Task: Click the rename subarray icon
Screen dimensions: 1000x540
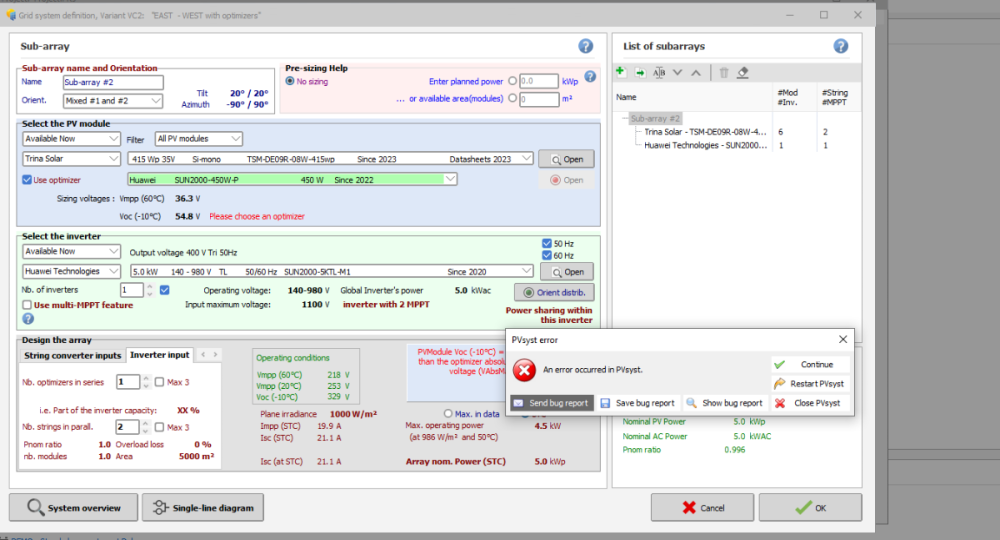Action: pos(658,72)
